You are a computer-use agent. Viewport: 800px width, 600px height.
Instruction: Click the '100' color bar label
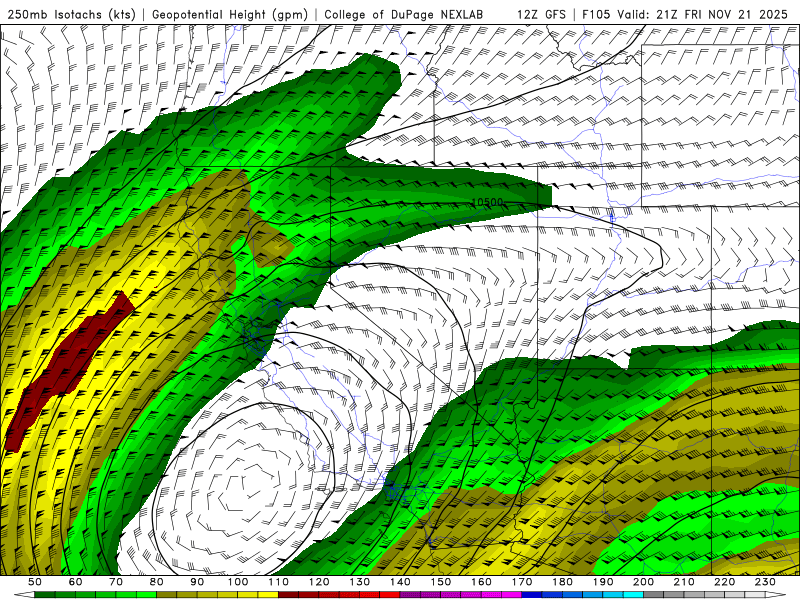coord(238,582)
